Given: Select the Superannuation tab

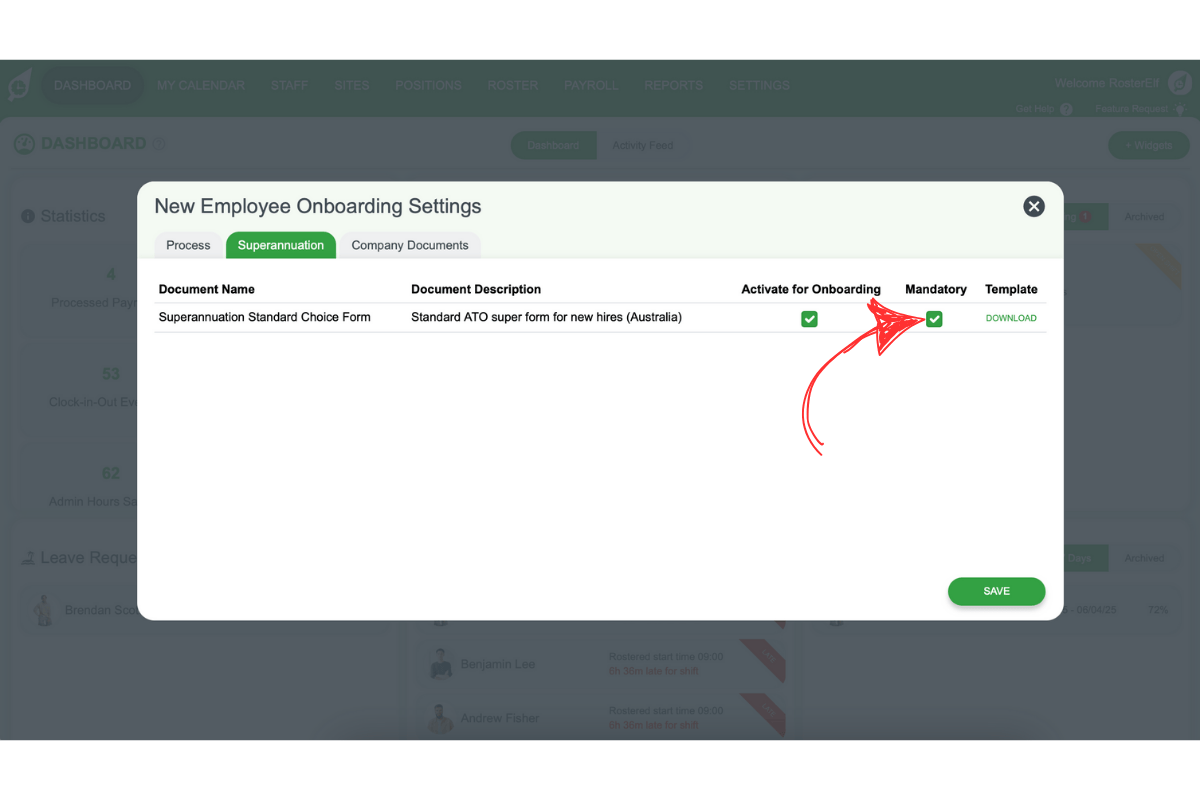Looking at the screenshot, I should click(281, 245).
